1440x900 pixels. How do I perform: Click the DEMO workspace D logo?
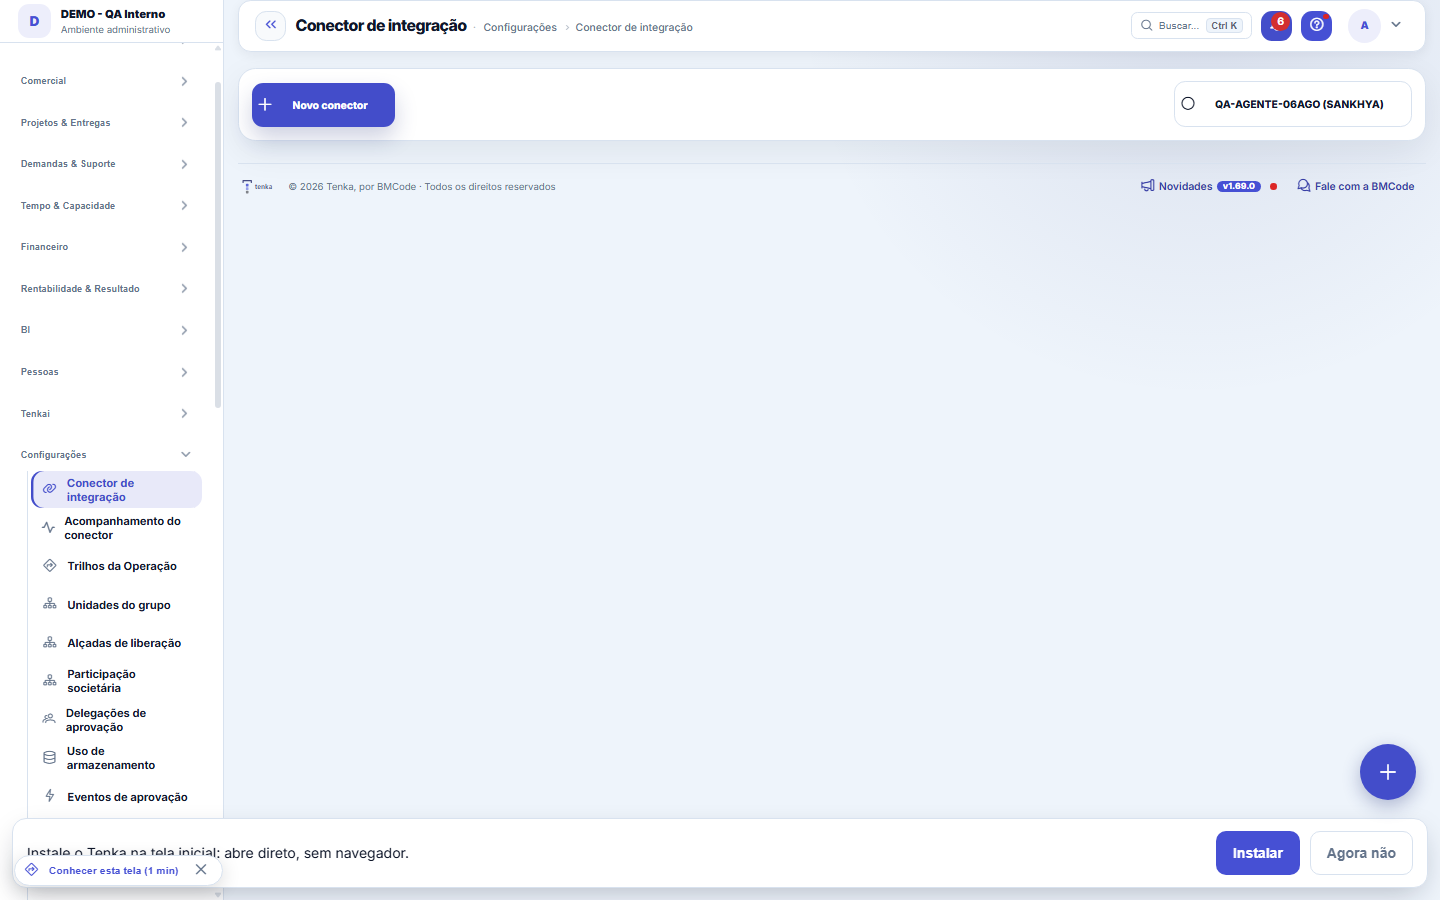[35, 21]
